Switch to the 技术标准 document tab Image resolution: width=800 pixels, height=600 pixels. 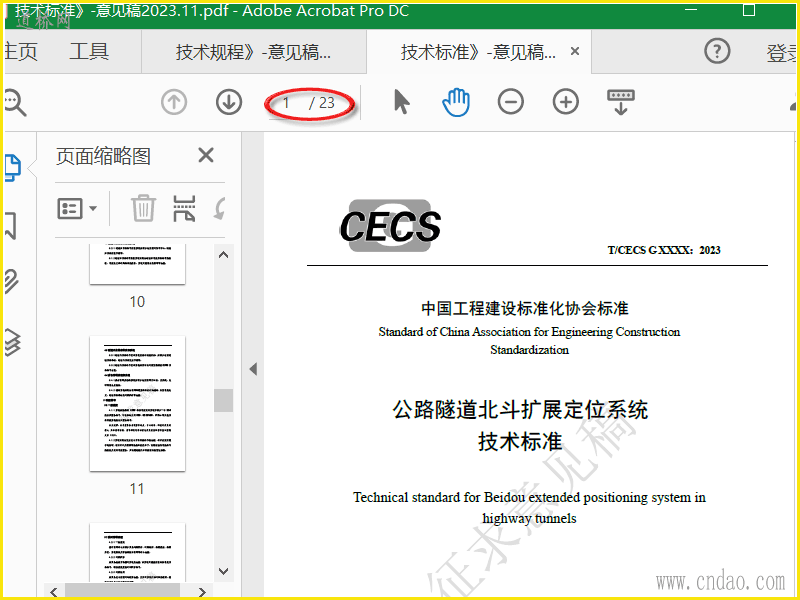pyautogui.click(x=478, y=52)
